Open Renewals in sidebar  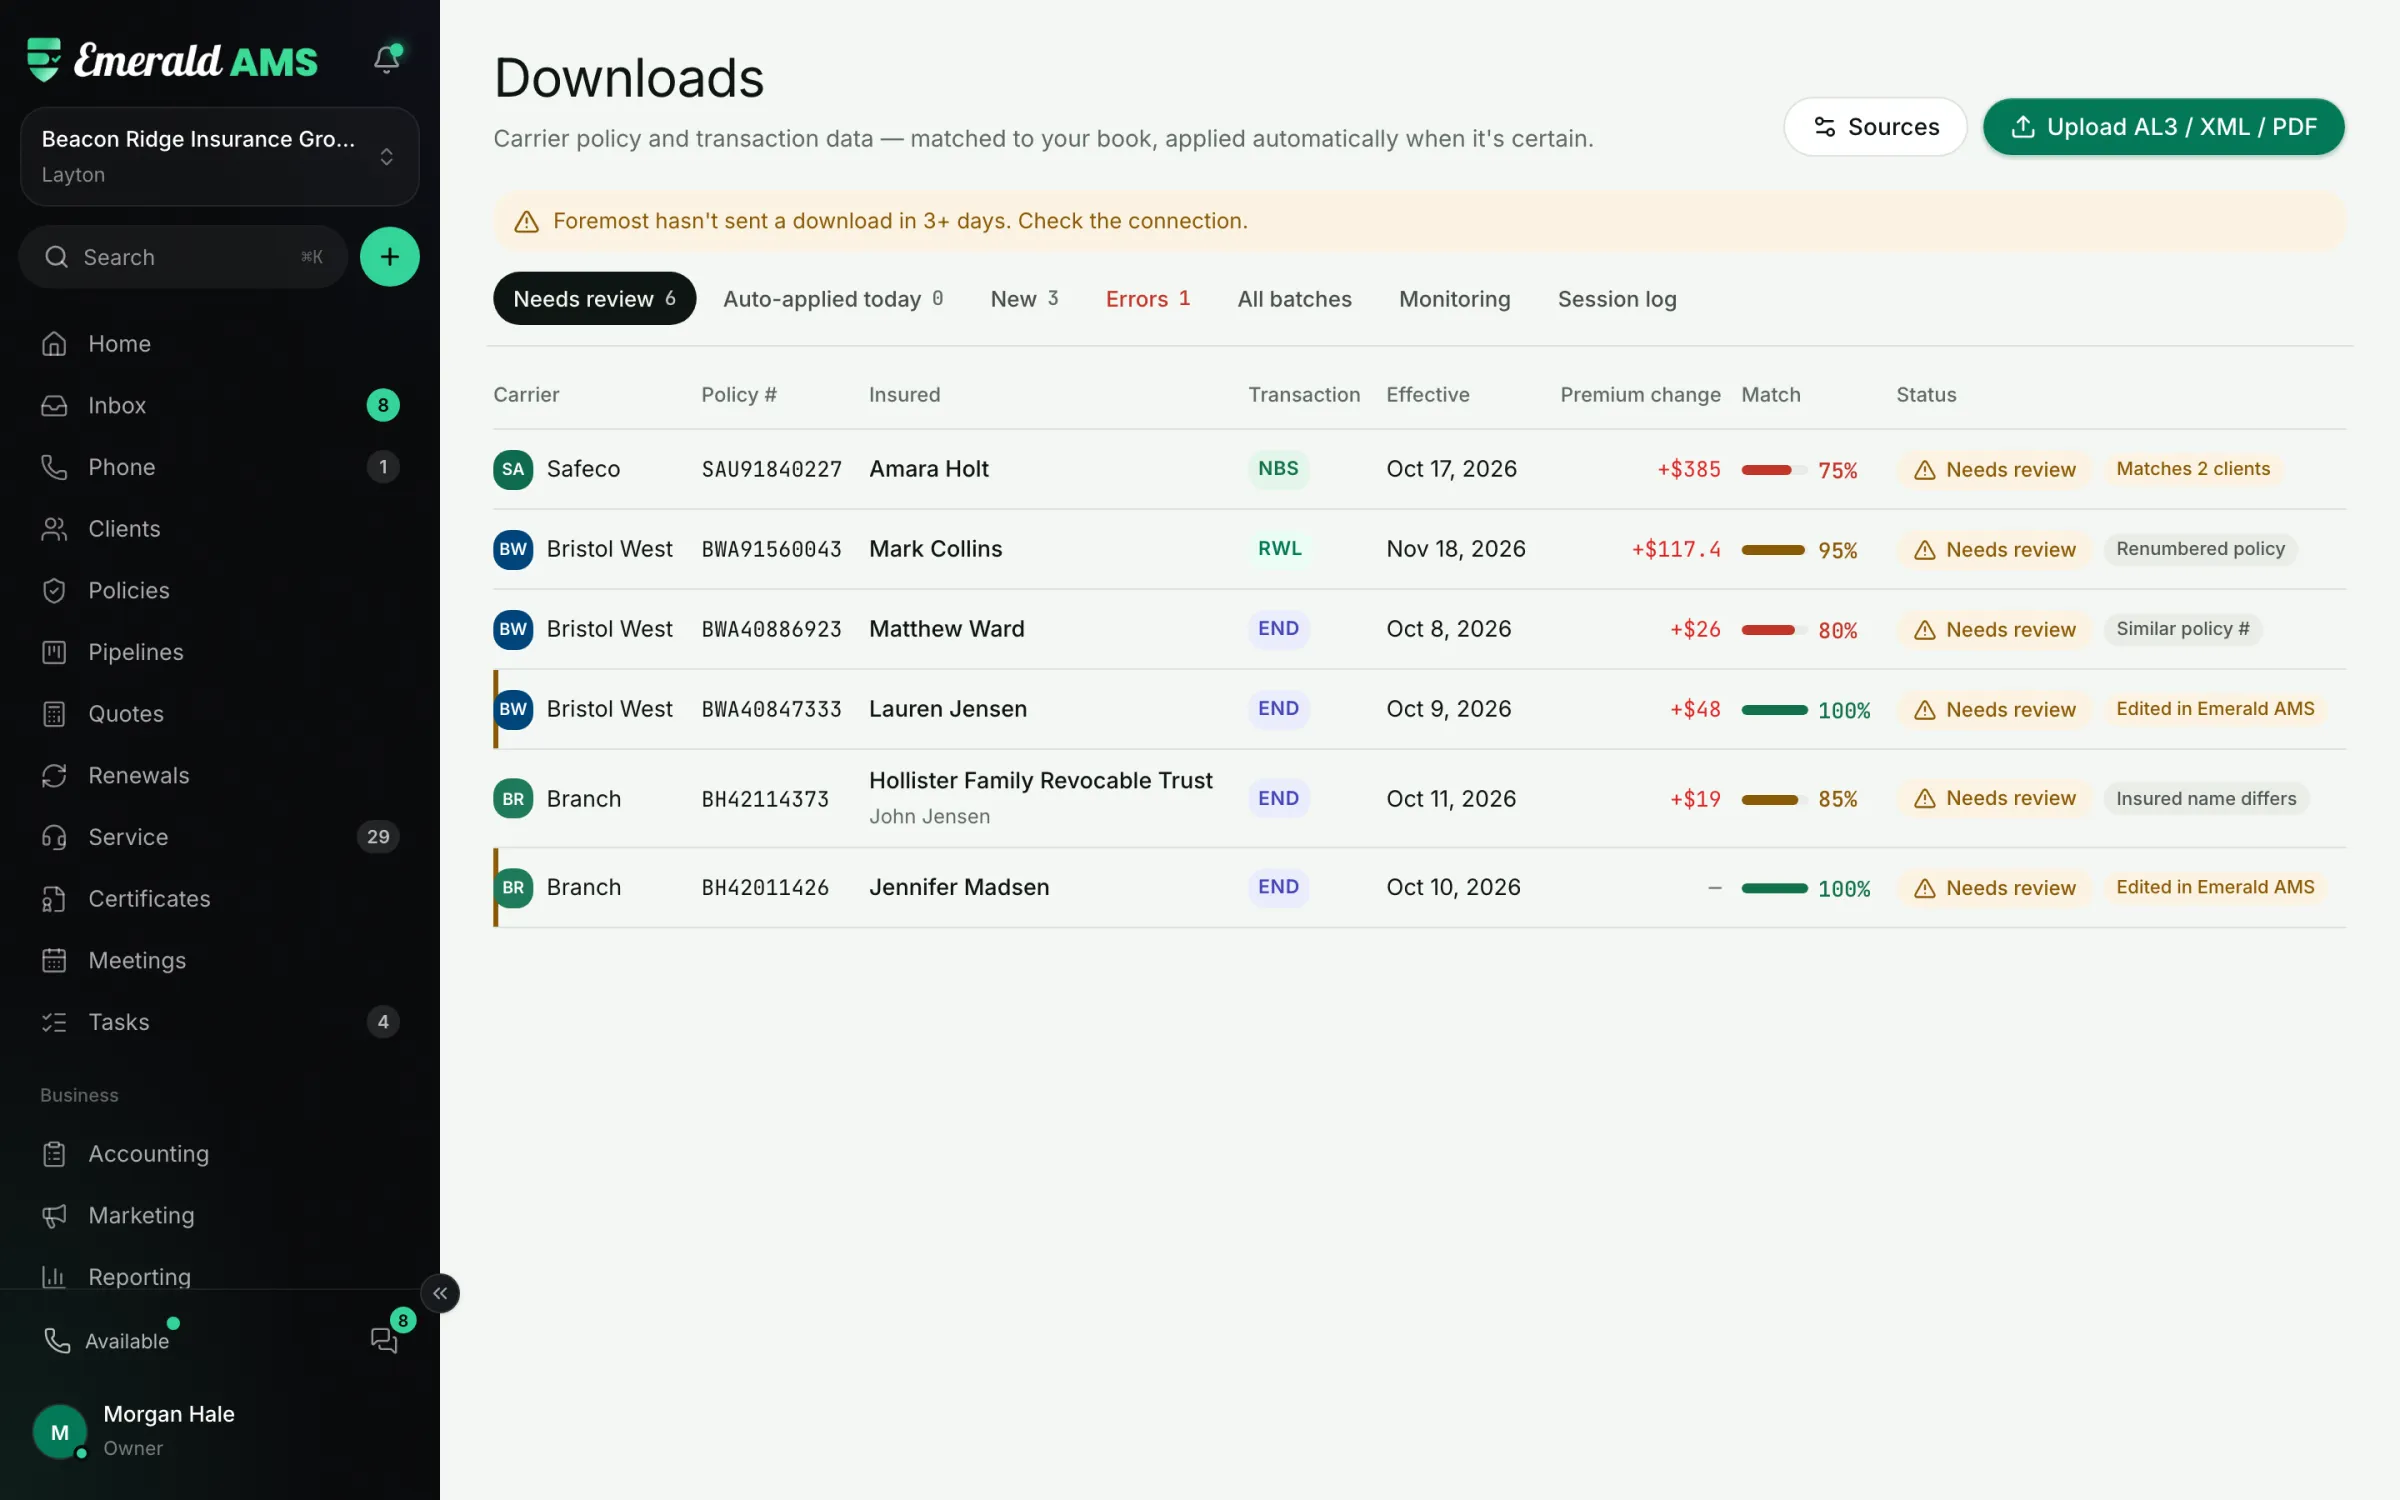(220, 775)
